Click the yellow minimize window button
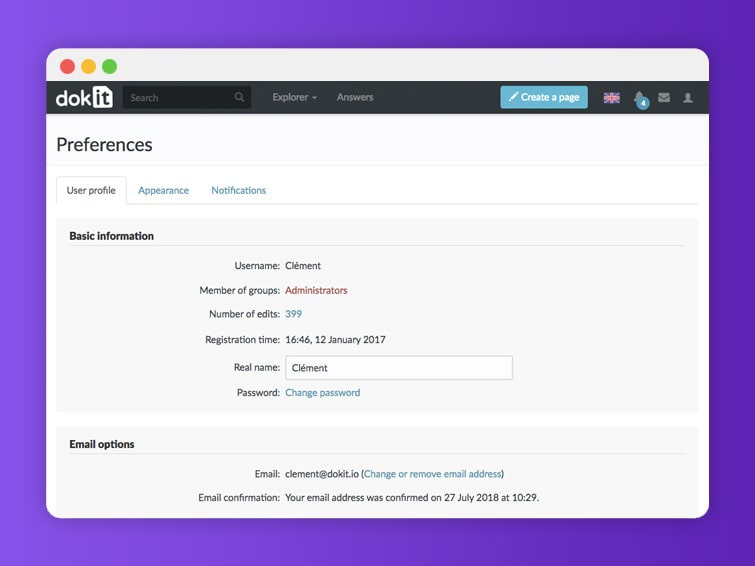755x566 pixels. 89,66
